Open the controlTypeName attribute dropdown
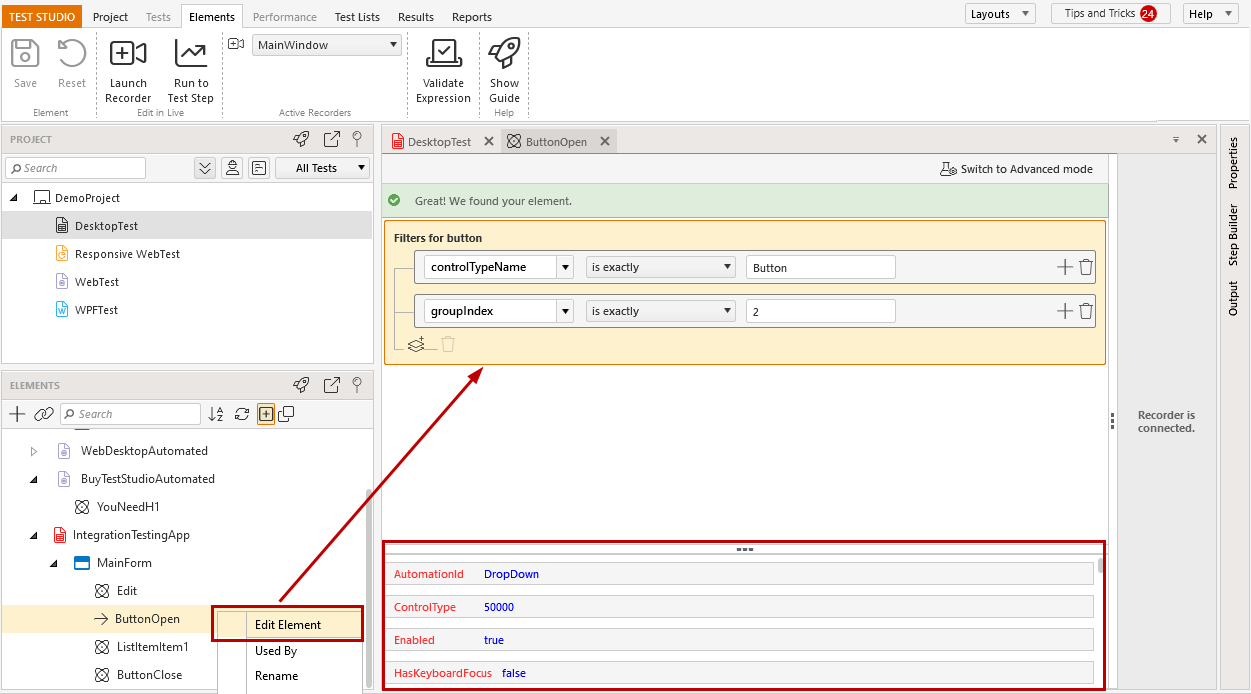 (566, 267)
